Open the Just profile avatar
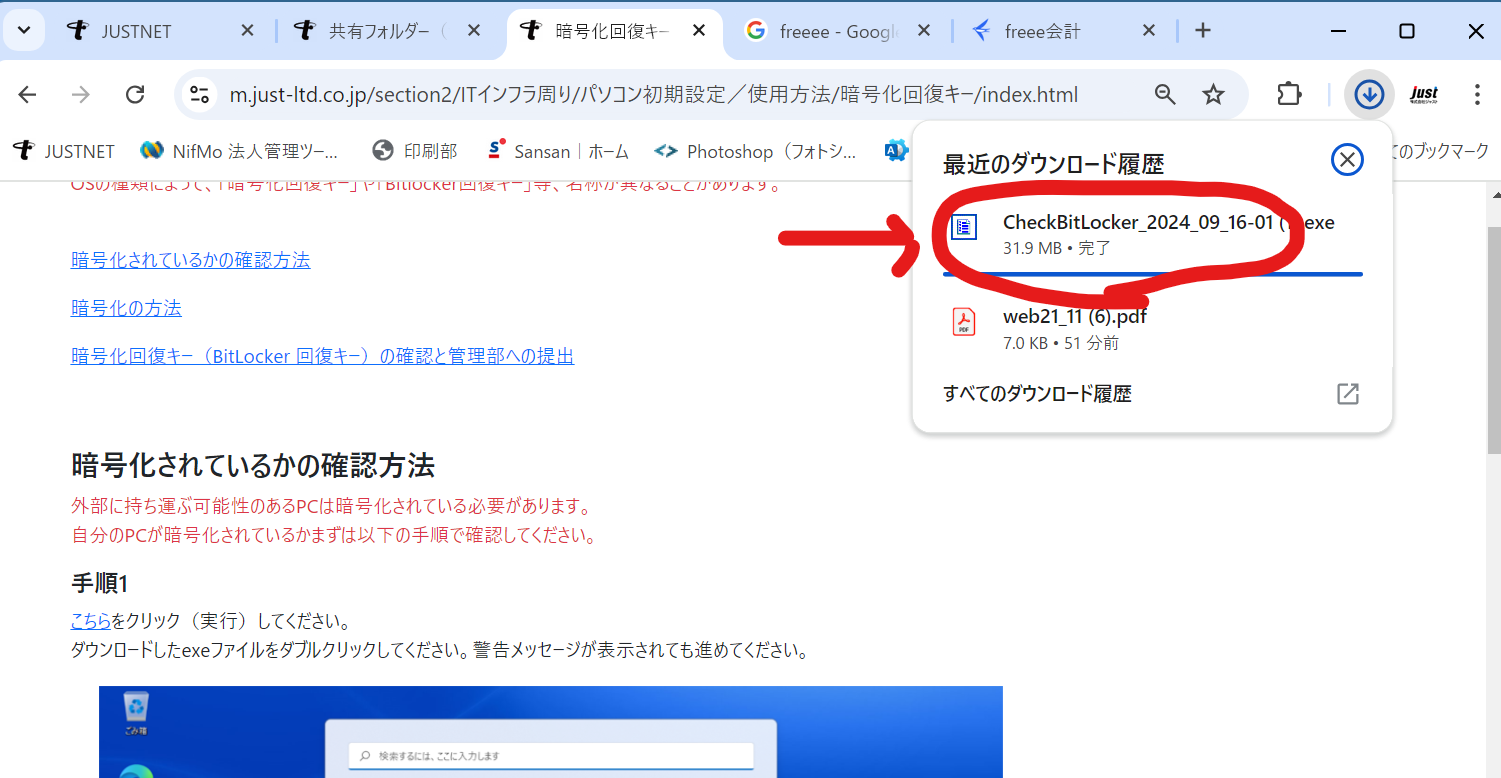The image size is (1501, 778). click(1423, 95)
